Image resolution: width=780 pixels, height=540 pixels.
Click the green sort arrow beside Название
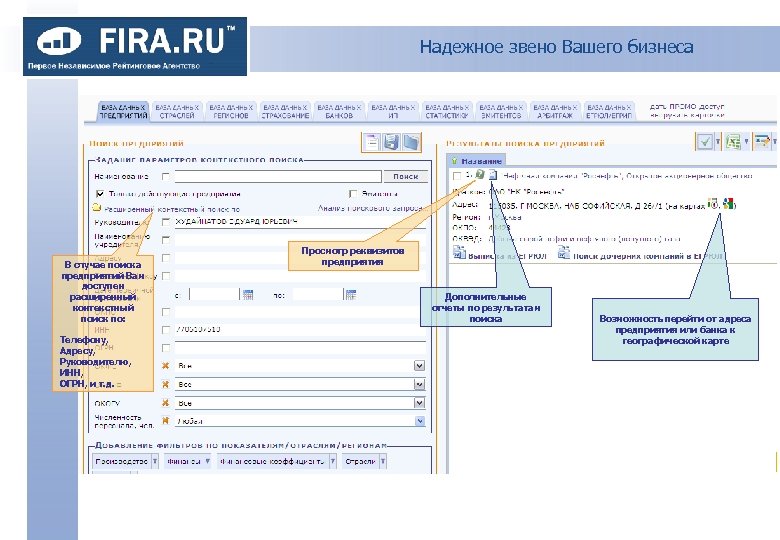tap(454, 161)
